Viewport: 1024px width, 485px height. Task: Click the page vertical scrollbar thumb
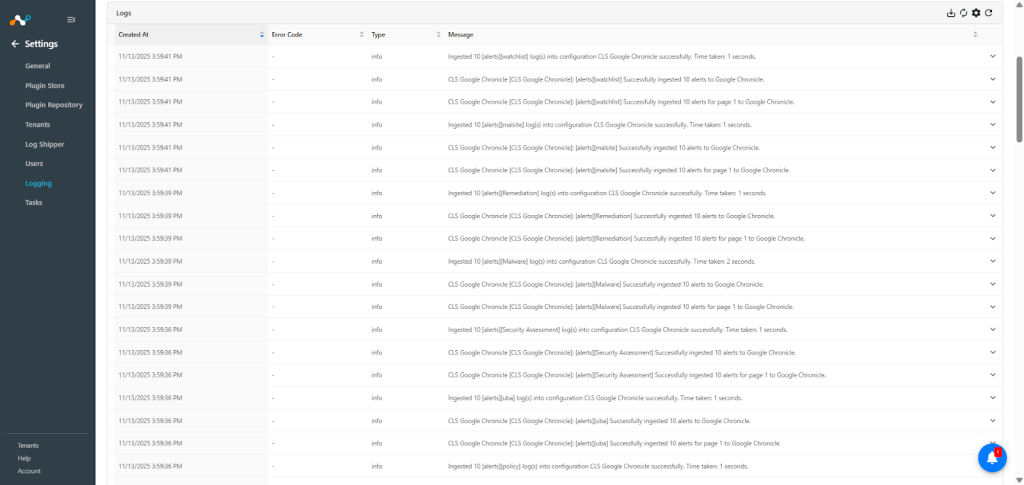1019,99
